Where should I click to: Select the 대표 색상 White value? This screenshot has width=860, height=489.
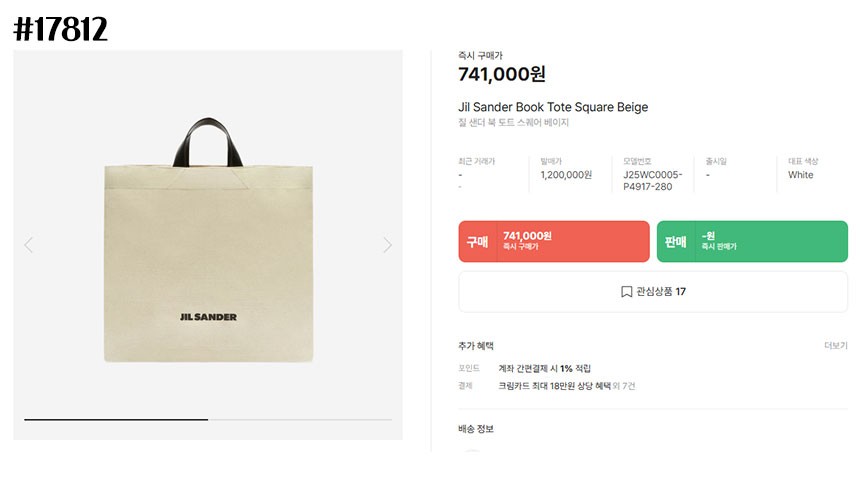click(x=800, y=175)
